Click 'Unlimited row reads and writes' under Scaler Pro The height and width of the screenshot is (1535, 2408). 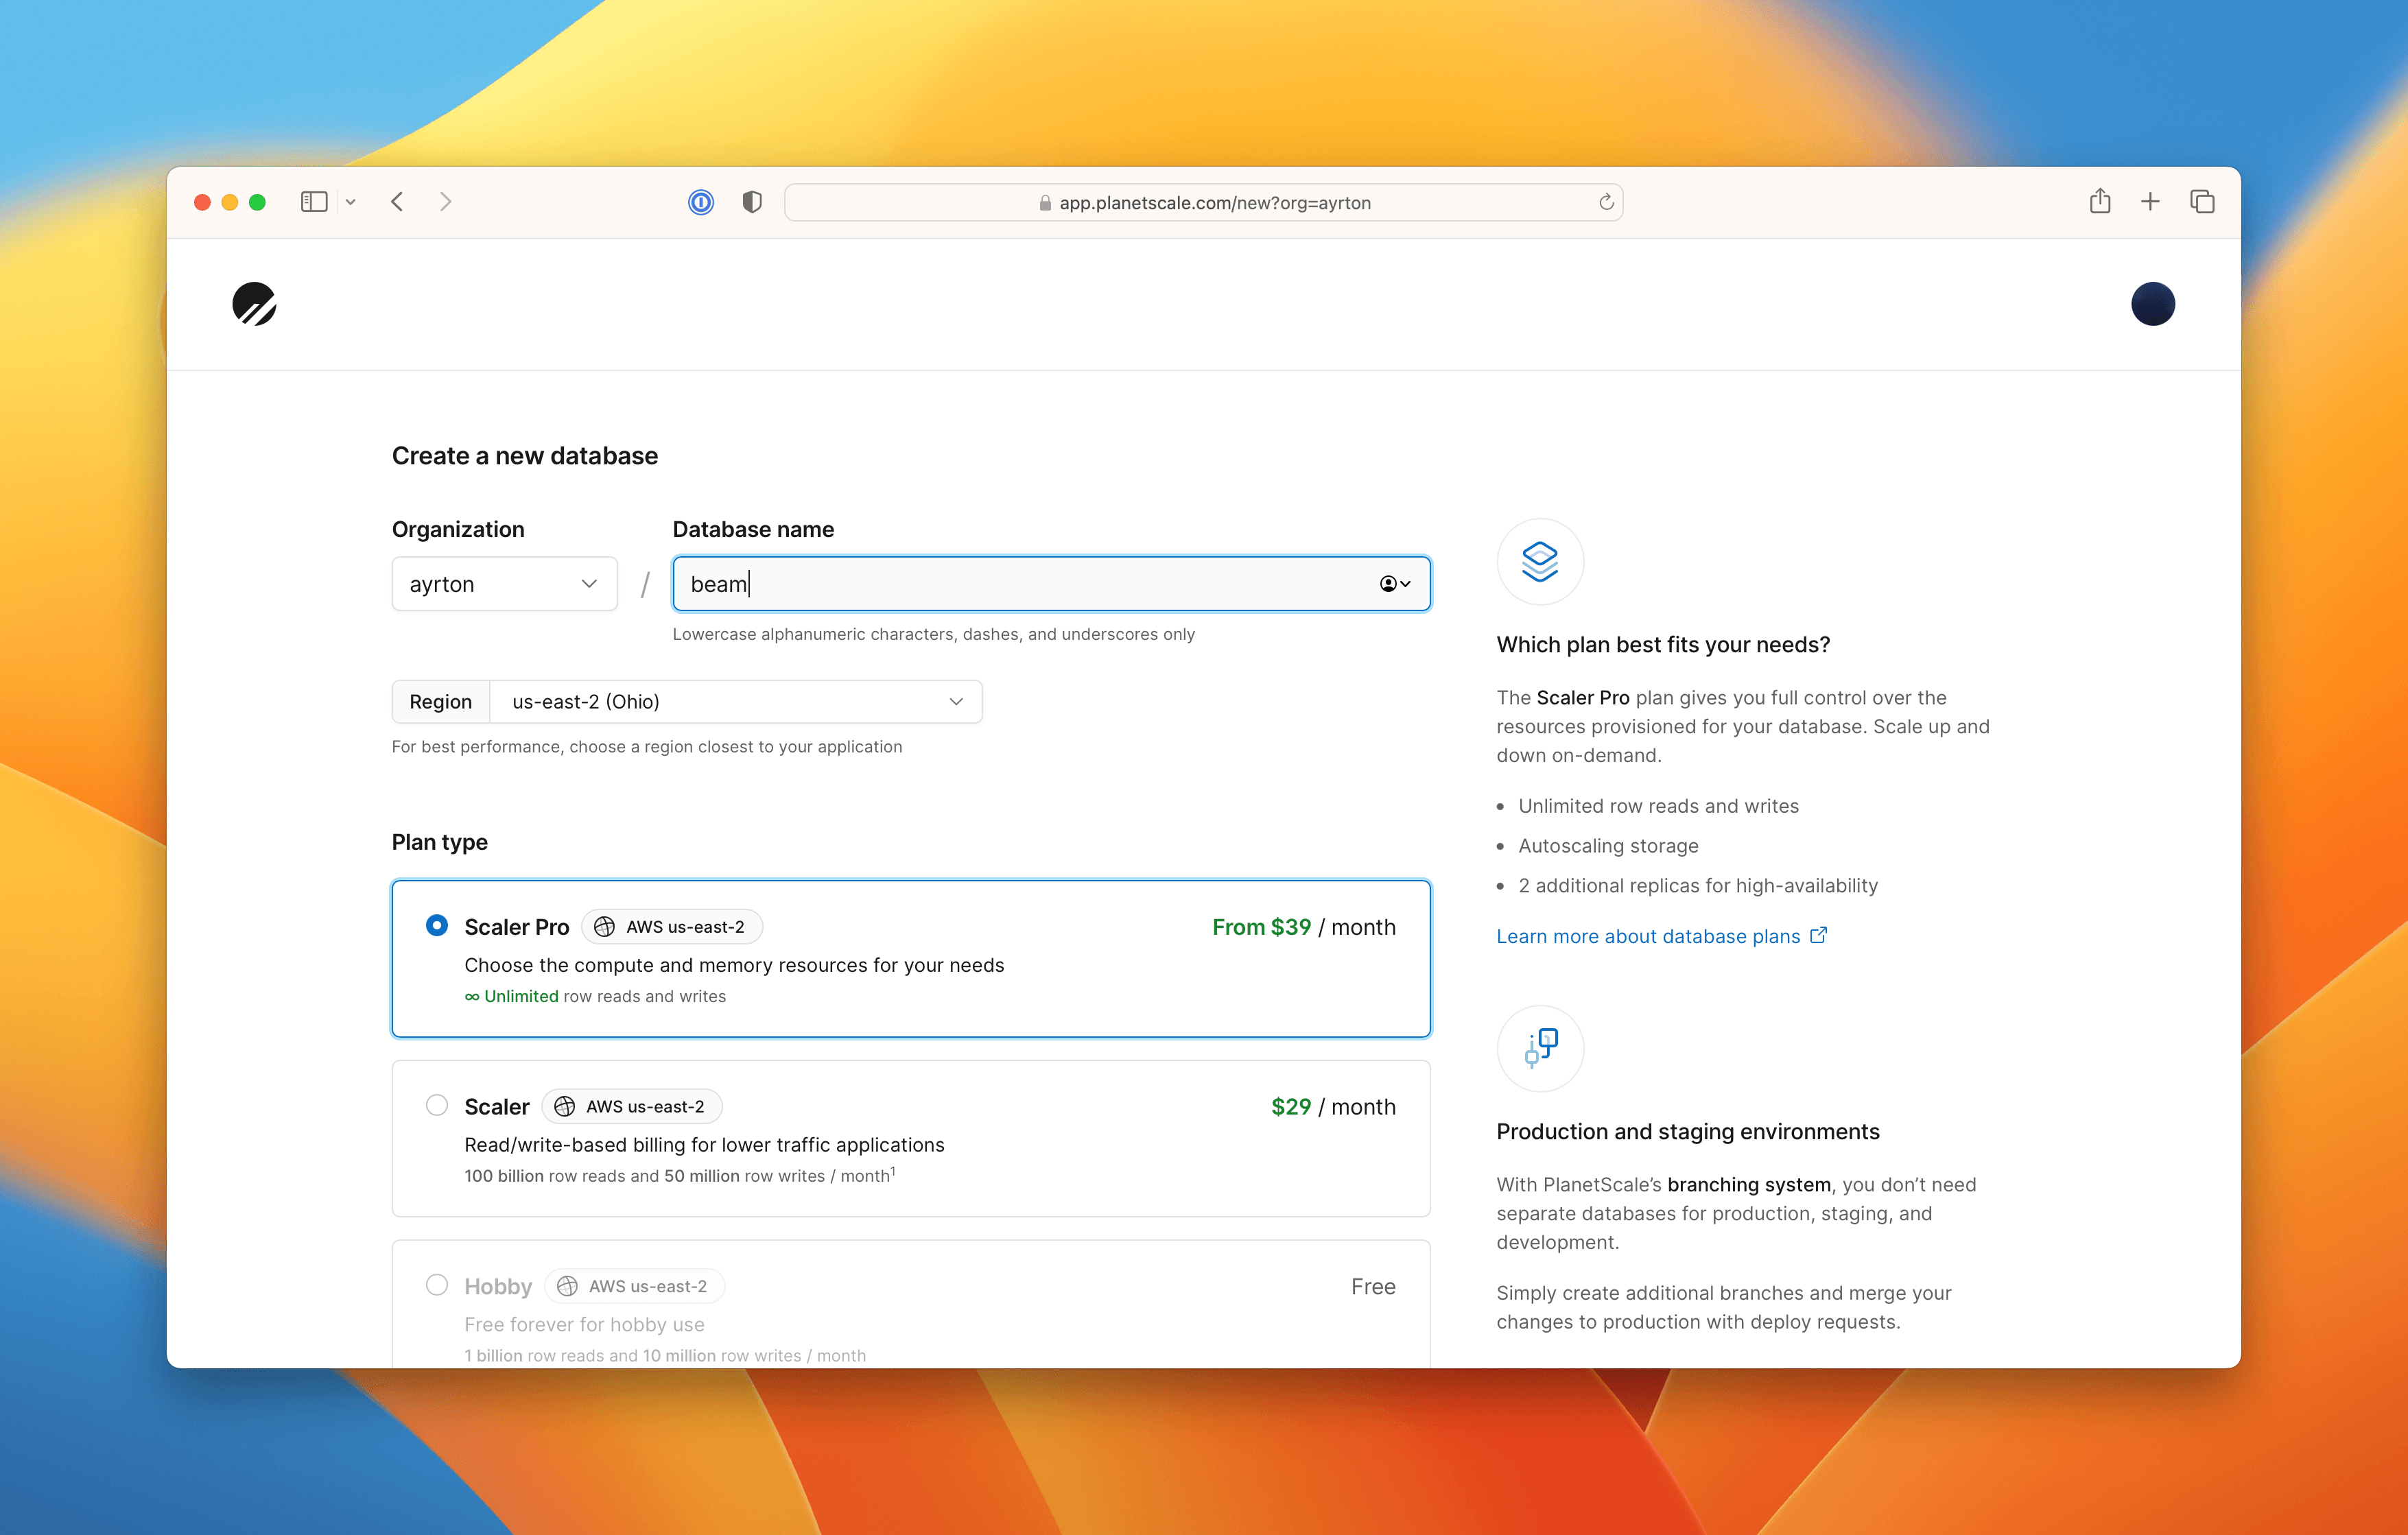tap(595, 996)
